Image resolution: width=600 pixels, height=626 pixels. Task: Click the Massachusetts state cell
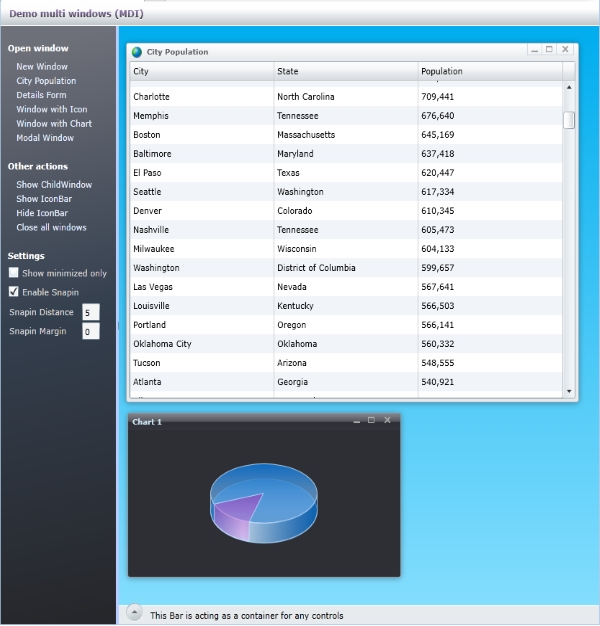[346, 135]
